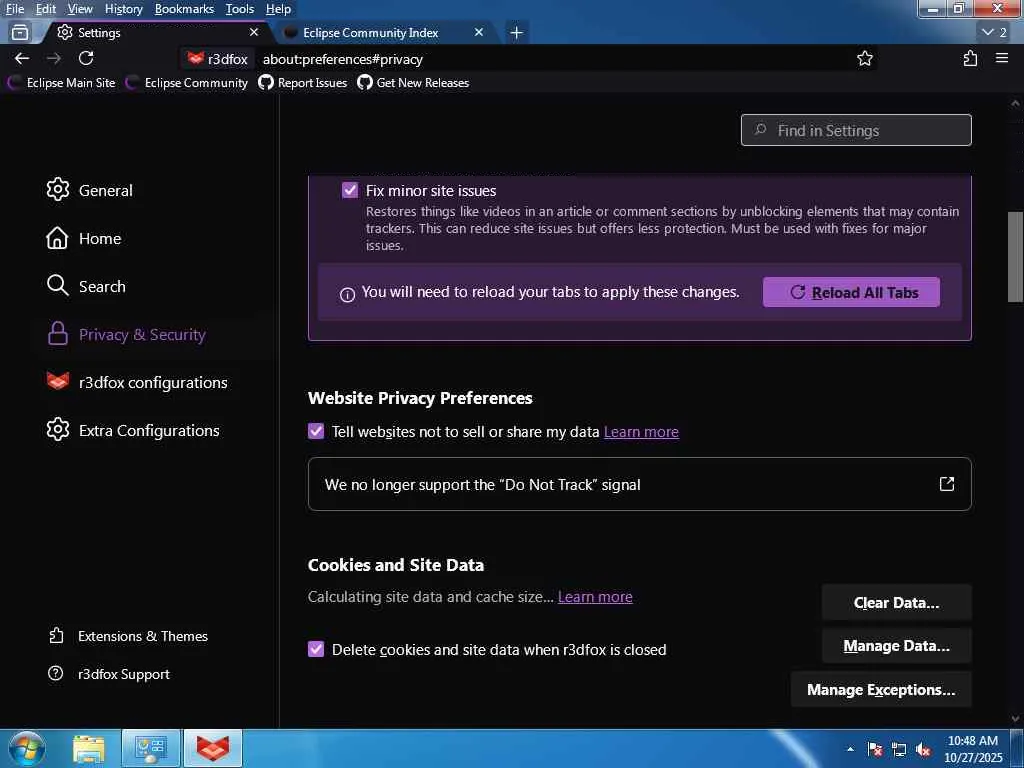The width and height of the screenshot is (1024, 768).
Task: Click the settings page vertical scrollbar thumb
Action: [x=1016, y=256]
